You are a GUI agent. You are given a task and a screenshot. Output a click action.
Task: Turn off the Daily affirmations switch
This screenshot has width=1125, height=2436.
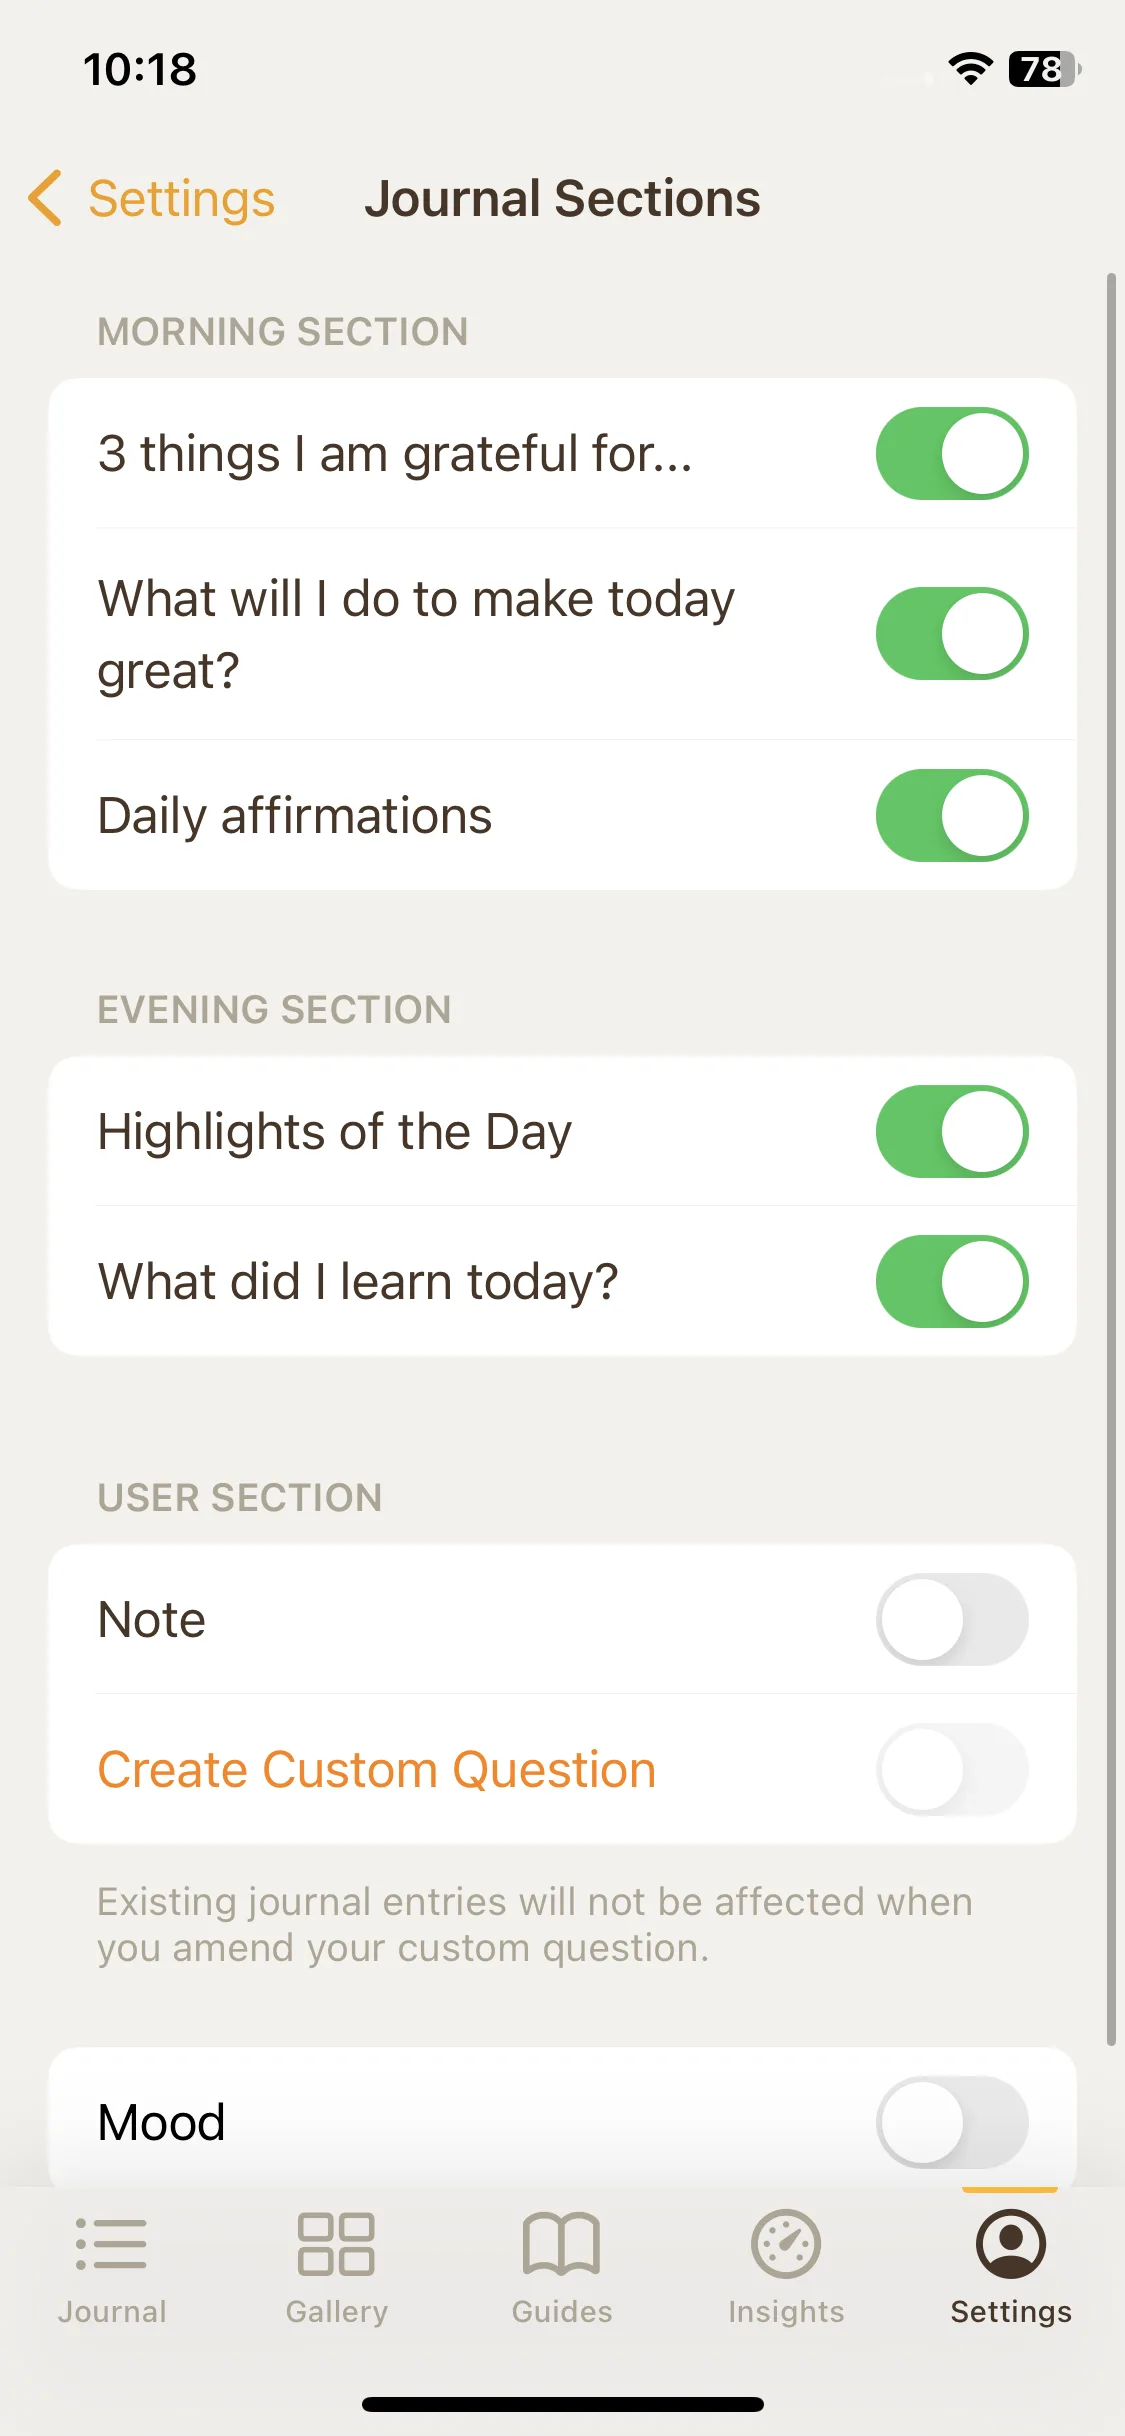coord(952,815)
